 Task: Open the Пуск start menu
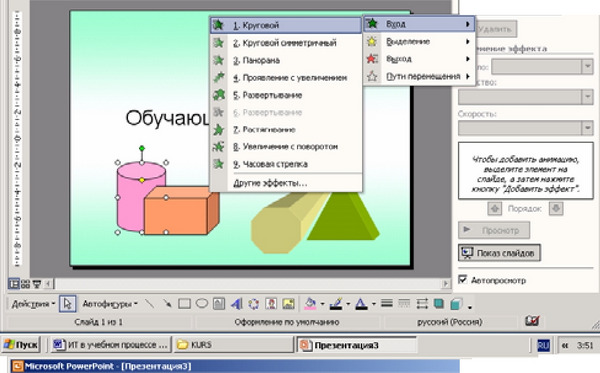click(x=21, y=345)
